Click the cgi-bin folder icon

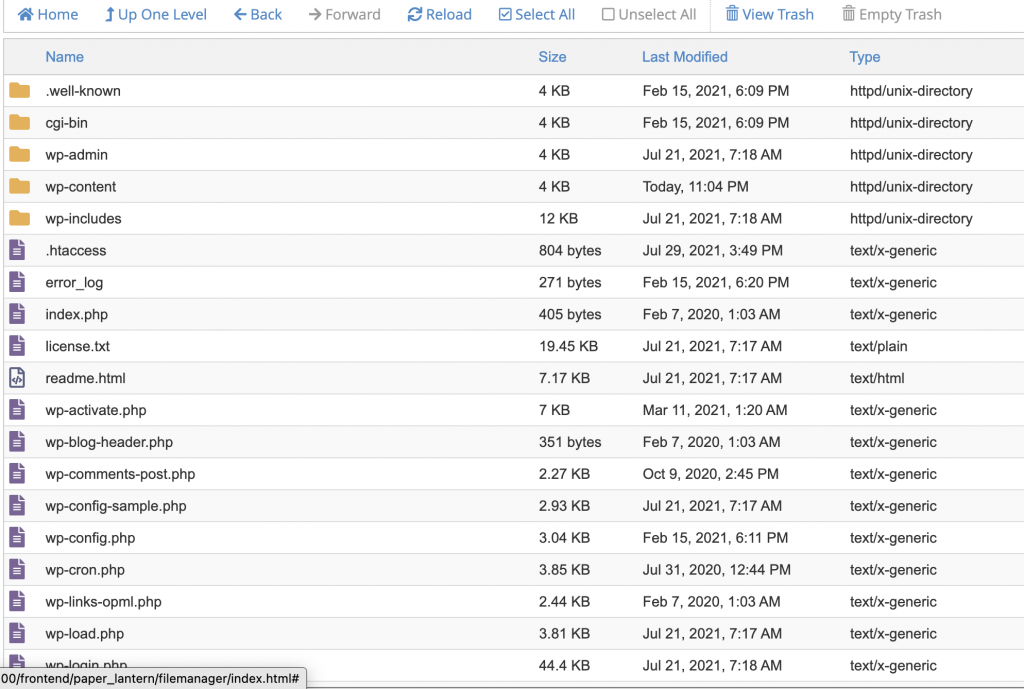[19, 122]
